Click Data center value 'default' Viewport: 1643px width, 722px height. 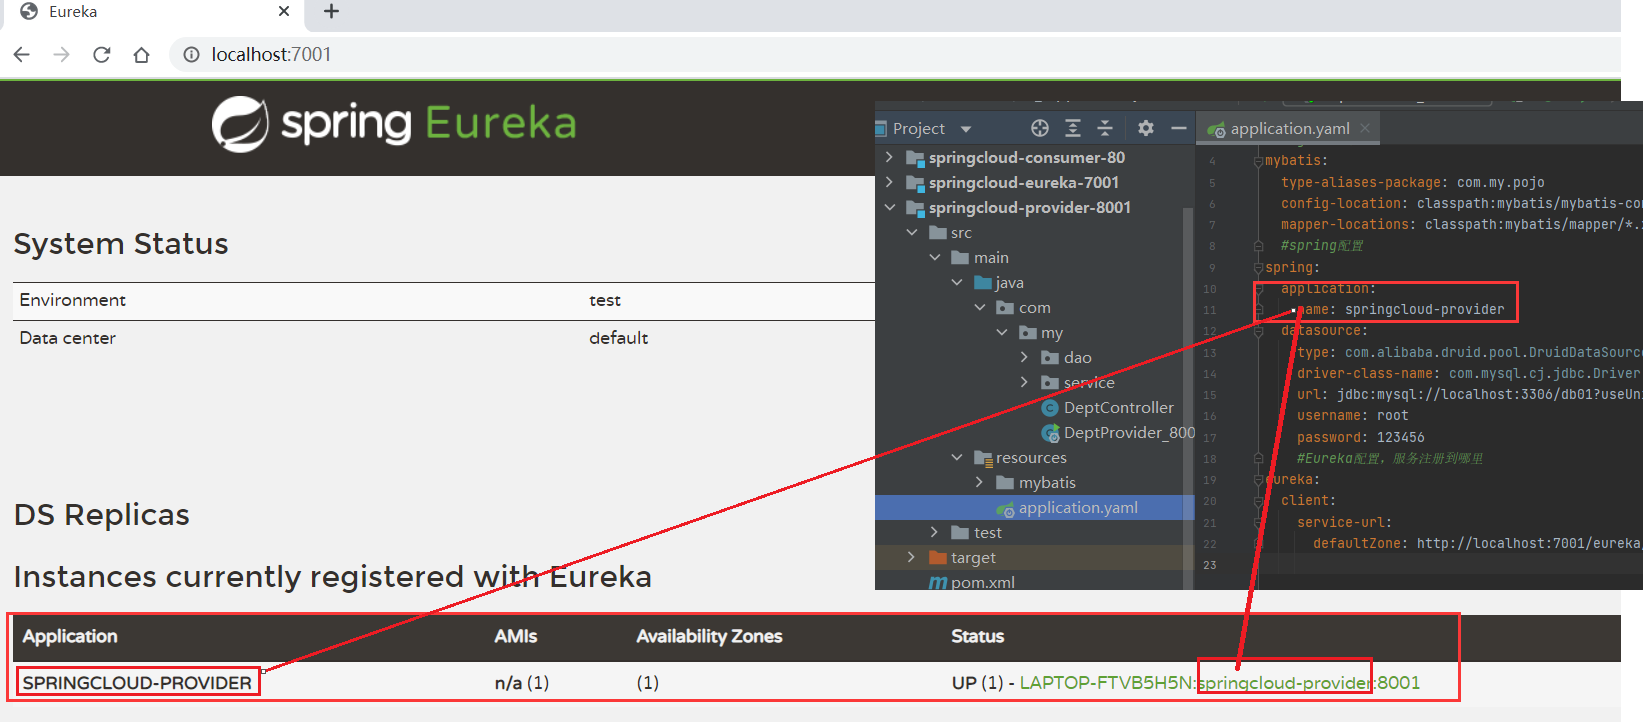click(618, 338)
